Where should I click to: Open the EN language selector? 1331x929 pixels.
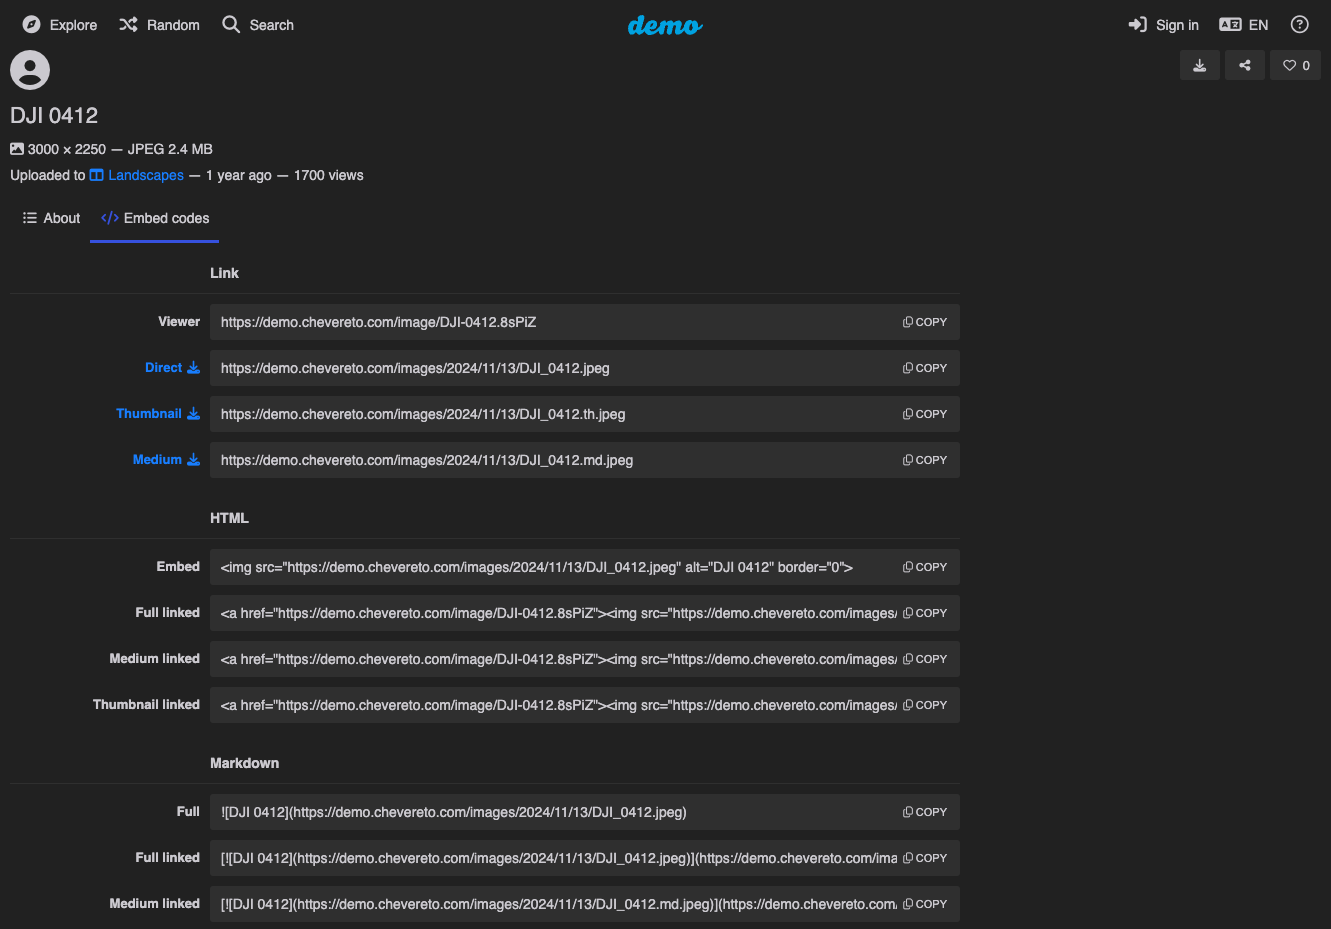(1244, 25)
